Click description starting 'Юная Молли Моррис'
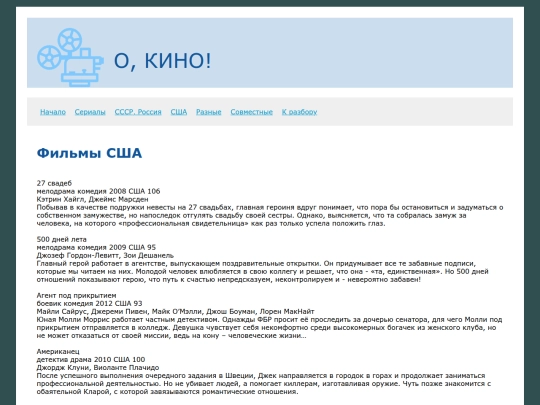The height and width of the screenshot is (405, 540). (269, 328)
